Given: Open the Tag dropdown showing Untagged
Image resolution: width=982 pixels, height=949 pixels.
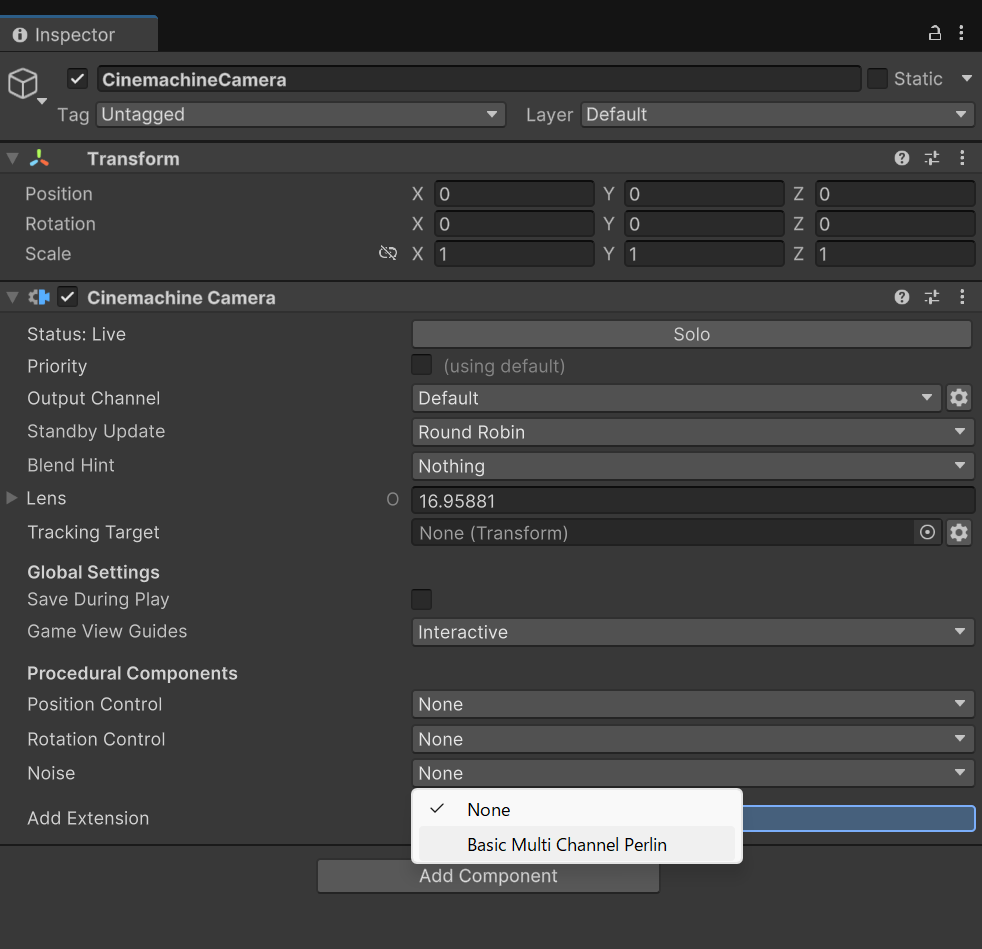Looking at the screenshot, I should (x=301, y=114).
